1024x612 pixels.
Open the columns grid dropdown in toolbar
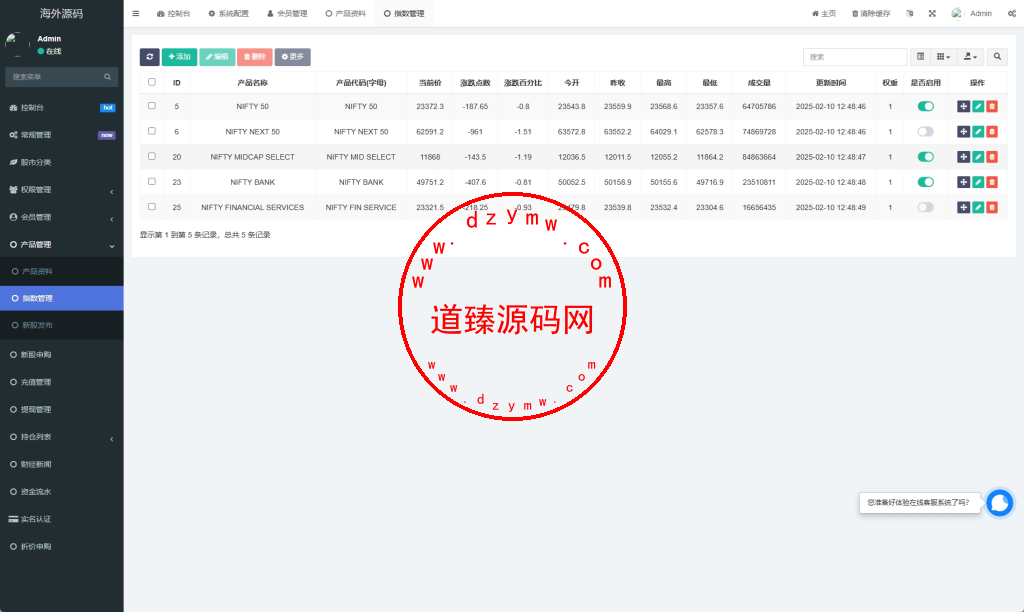point(943,57)
